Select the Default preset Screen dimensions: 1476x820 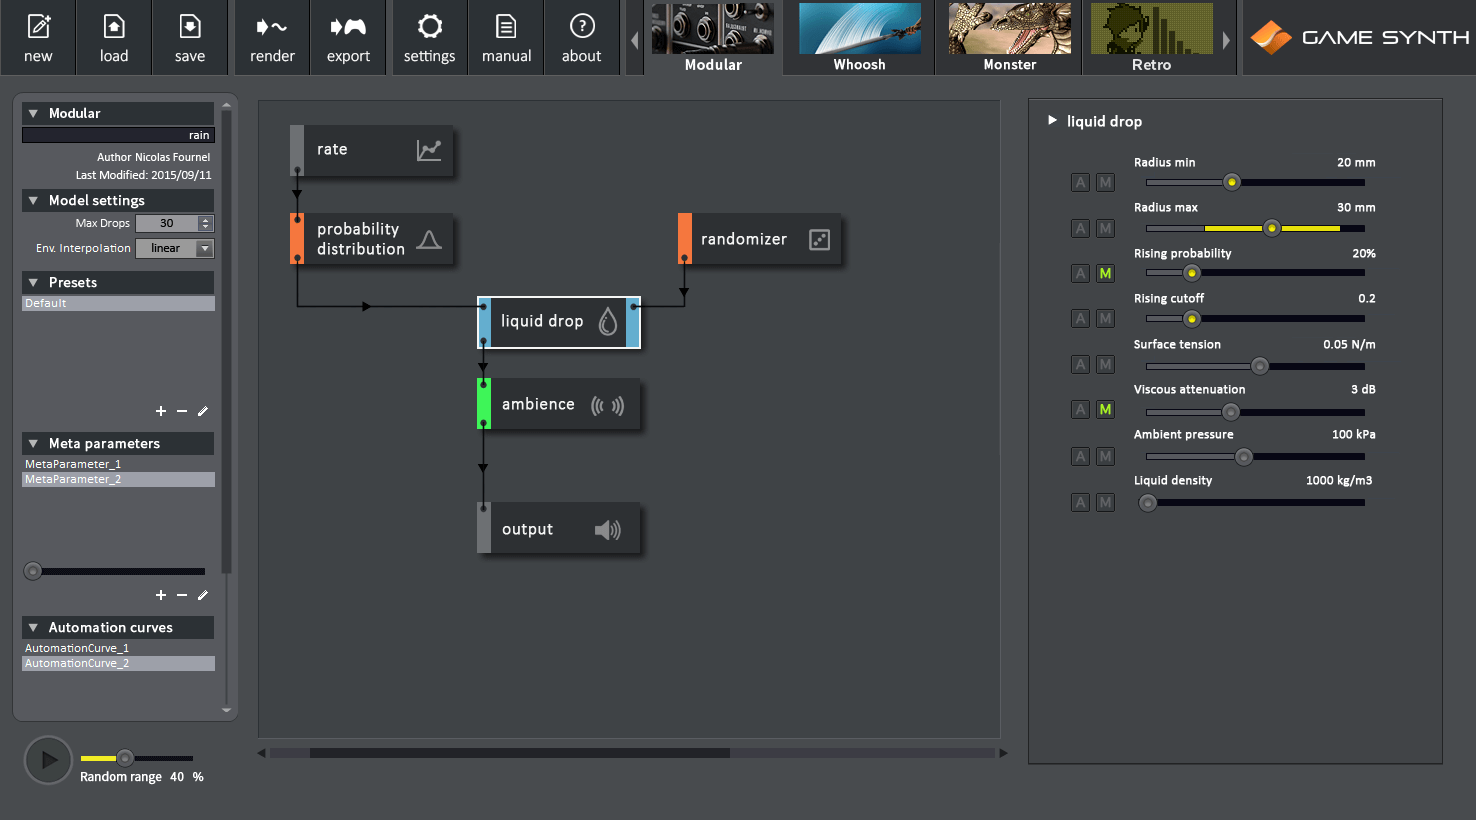click(117, 303)
